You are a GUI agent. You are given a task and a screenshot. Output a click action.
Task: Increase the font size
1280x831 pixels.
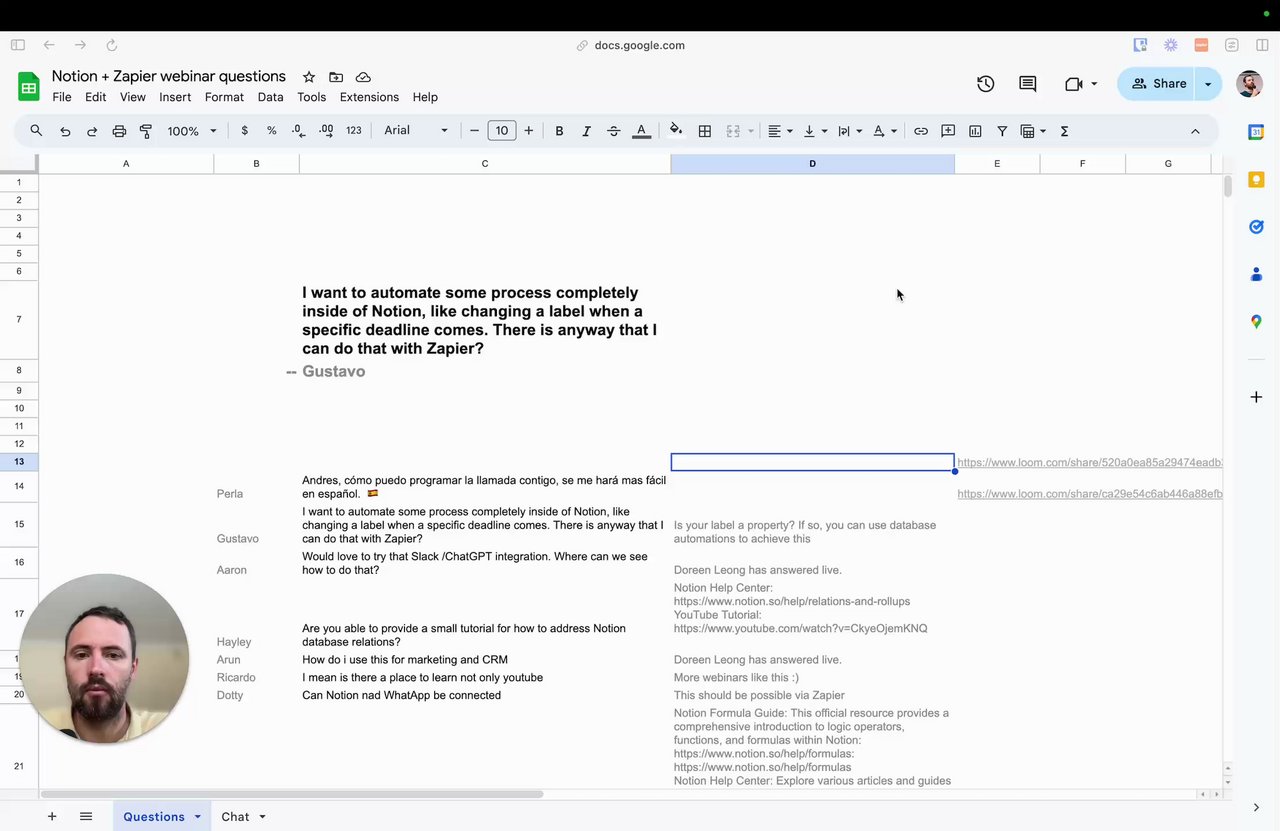529,131
